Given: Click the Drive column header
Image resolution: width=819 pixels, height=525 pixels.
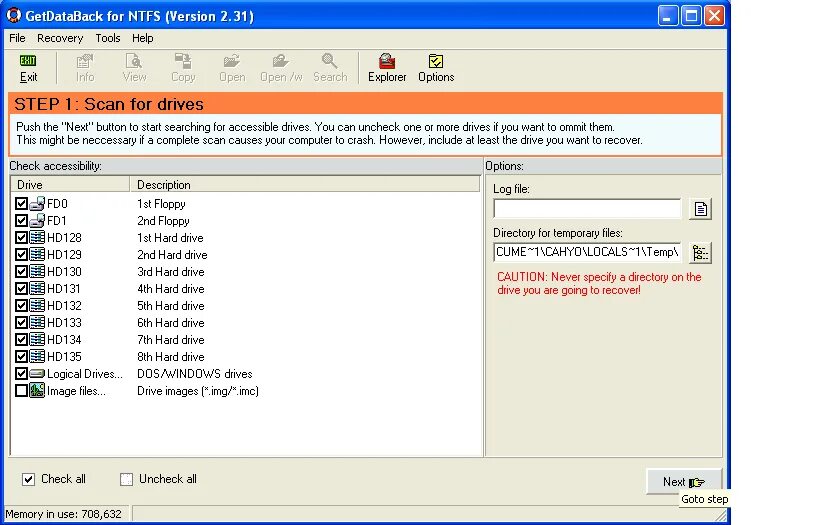Looking at the screenshot, I should coord(70,184).
